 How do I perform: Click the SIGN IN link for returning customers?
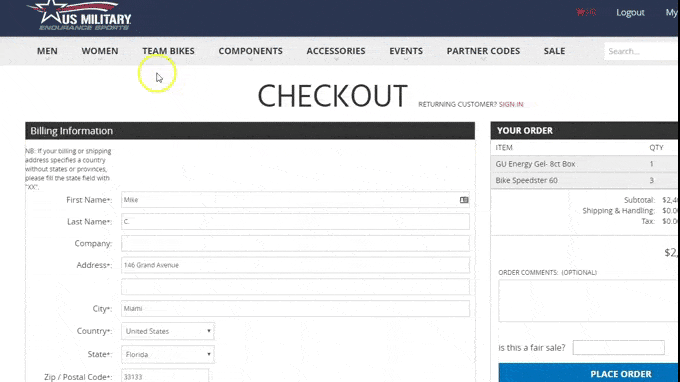511,104
